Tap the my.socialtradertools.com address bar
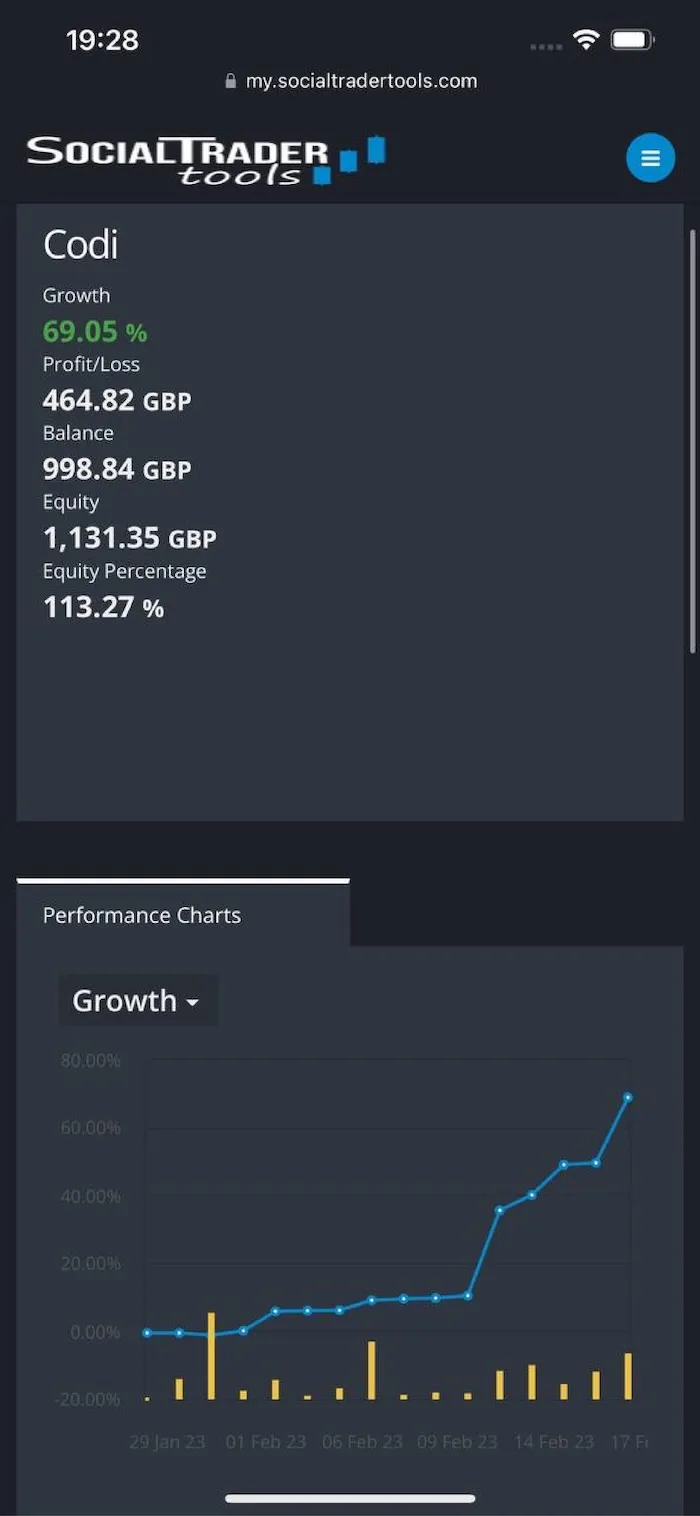The height and width of the screenshot is (1516, 700). (351, 81)
